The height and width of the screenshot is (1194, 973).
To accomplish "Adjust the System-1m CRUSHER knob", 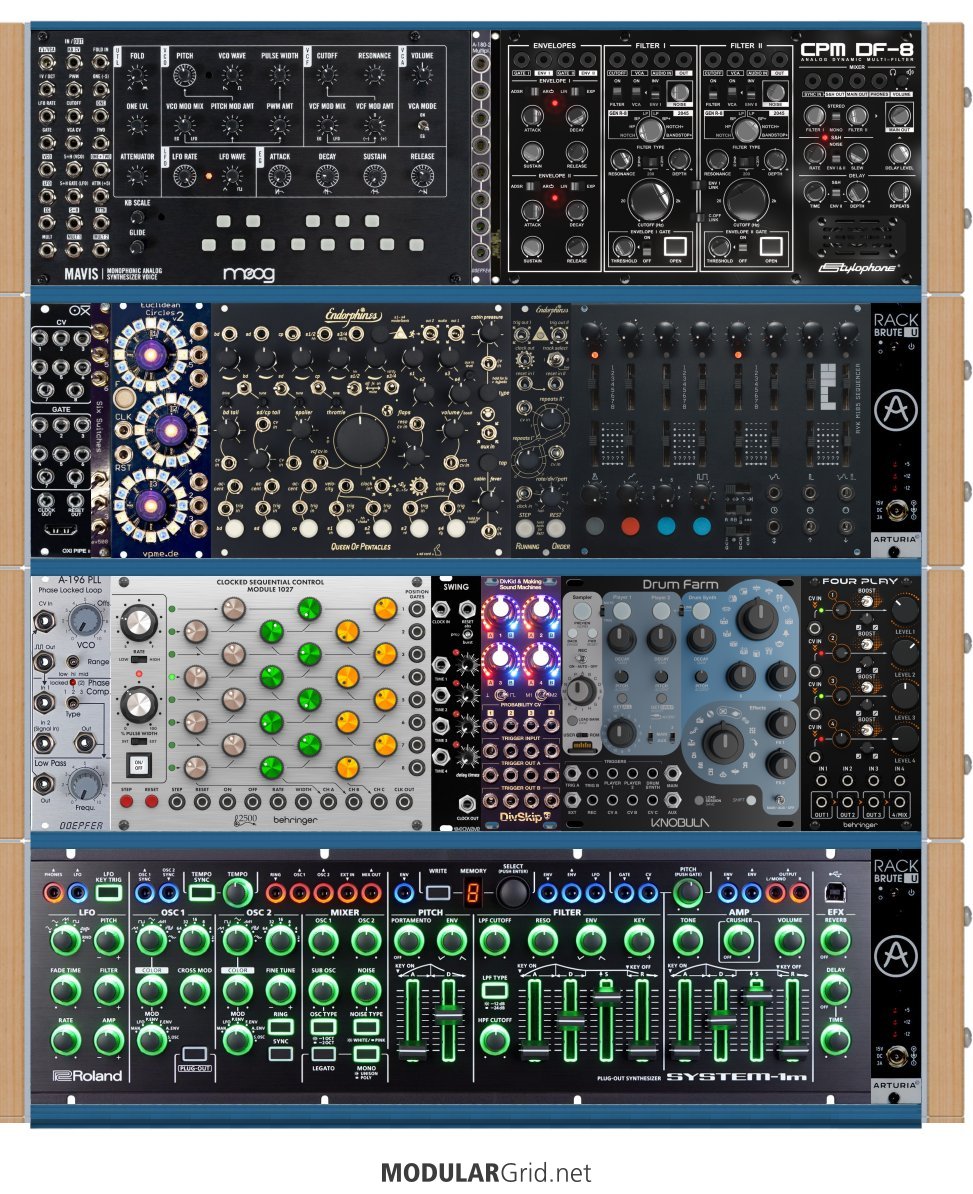I will coord(738,940).
